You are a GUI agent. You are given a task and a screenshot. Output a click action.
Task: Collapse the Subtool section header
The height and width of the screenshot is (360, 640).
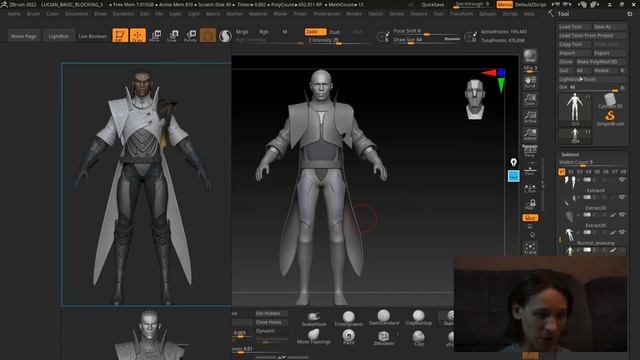(x=570, y=154)
